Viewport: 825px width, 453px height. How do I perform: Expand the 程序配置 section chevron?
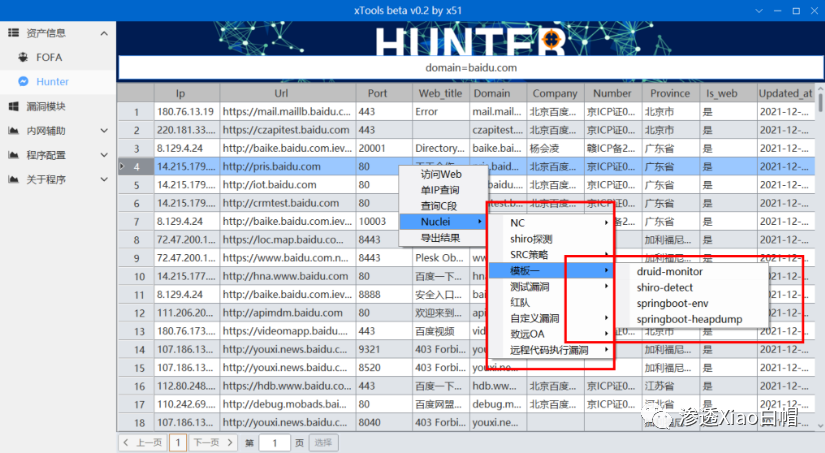(104, 155)
